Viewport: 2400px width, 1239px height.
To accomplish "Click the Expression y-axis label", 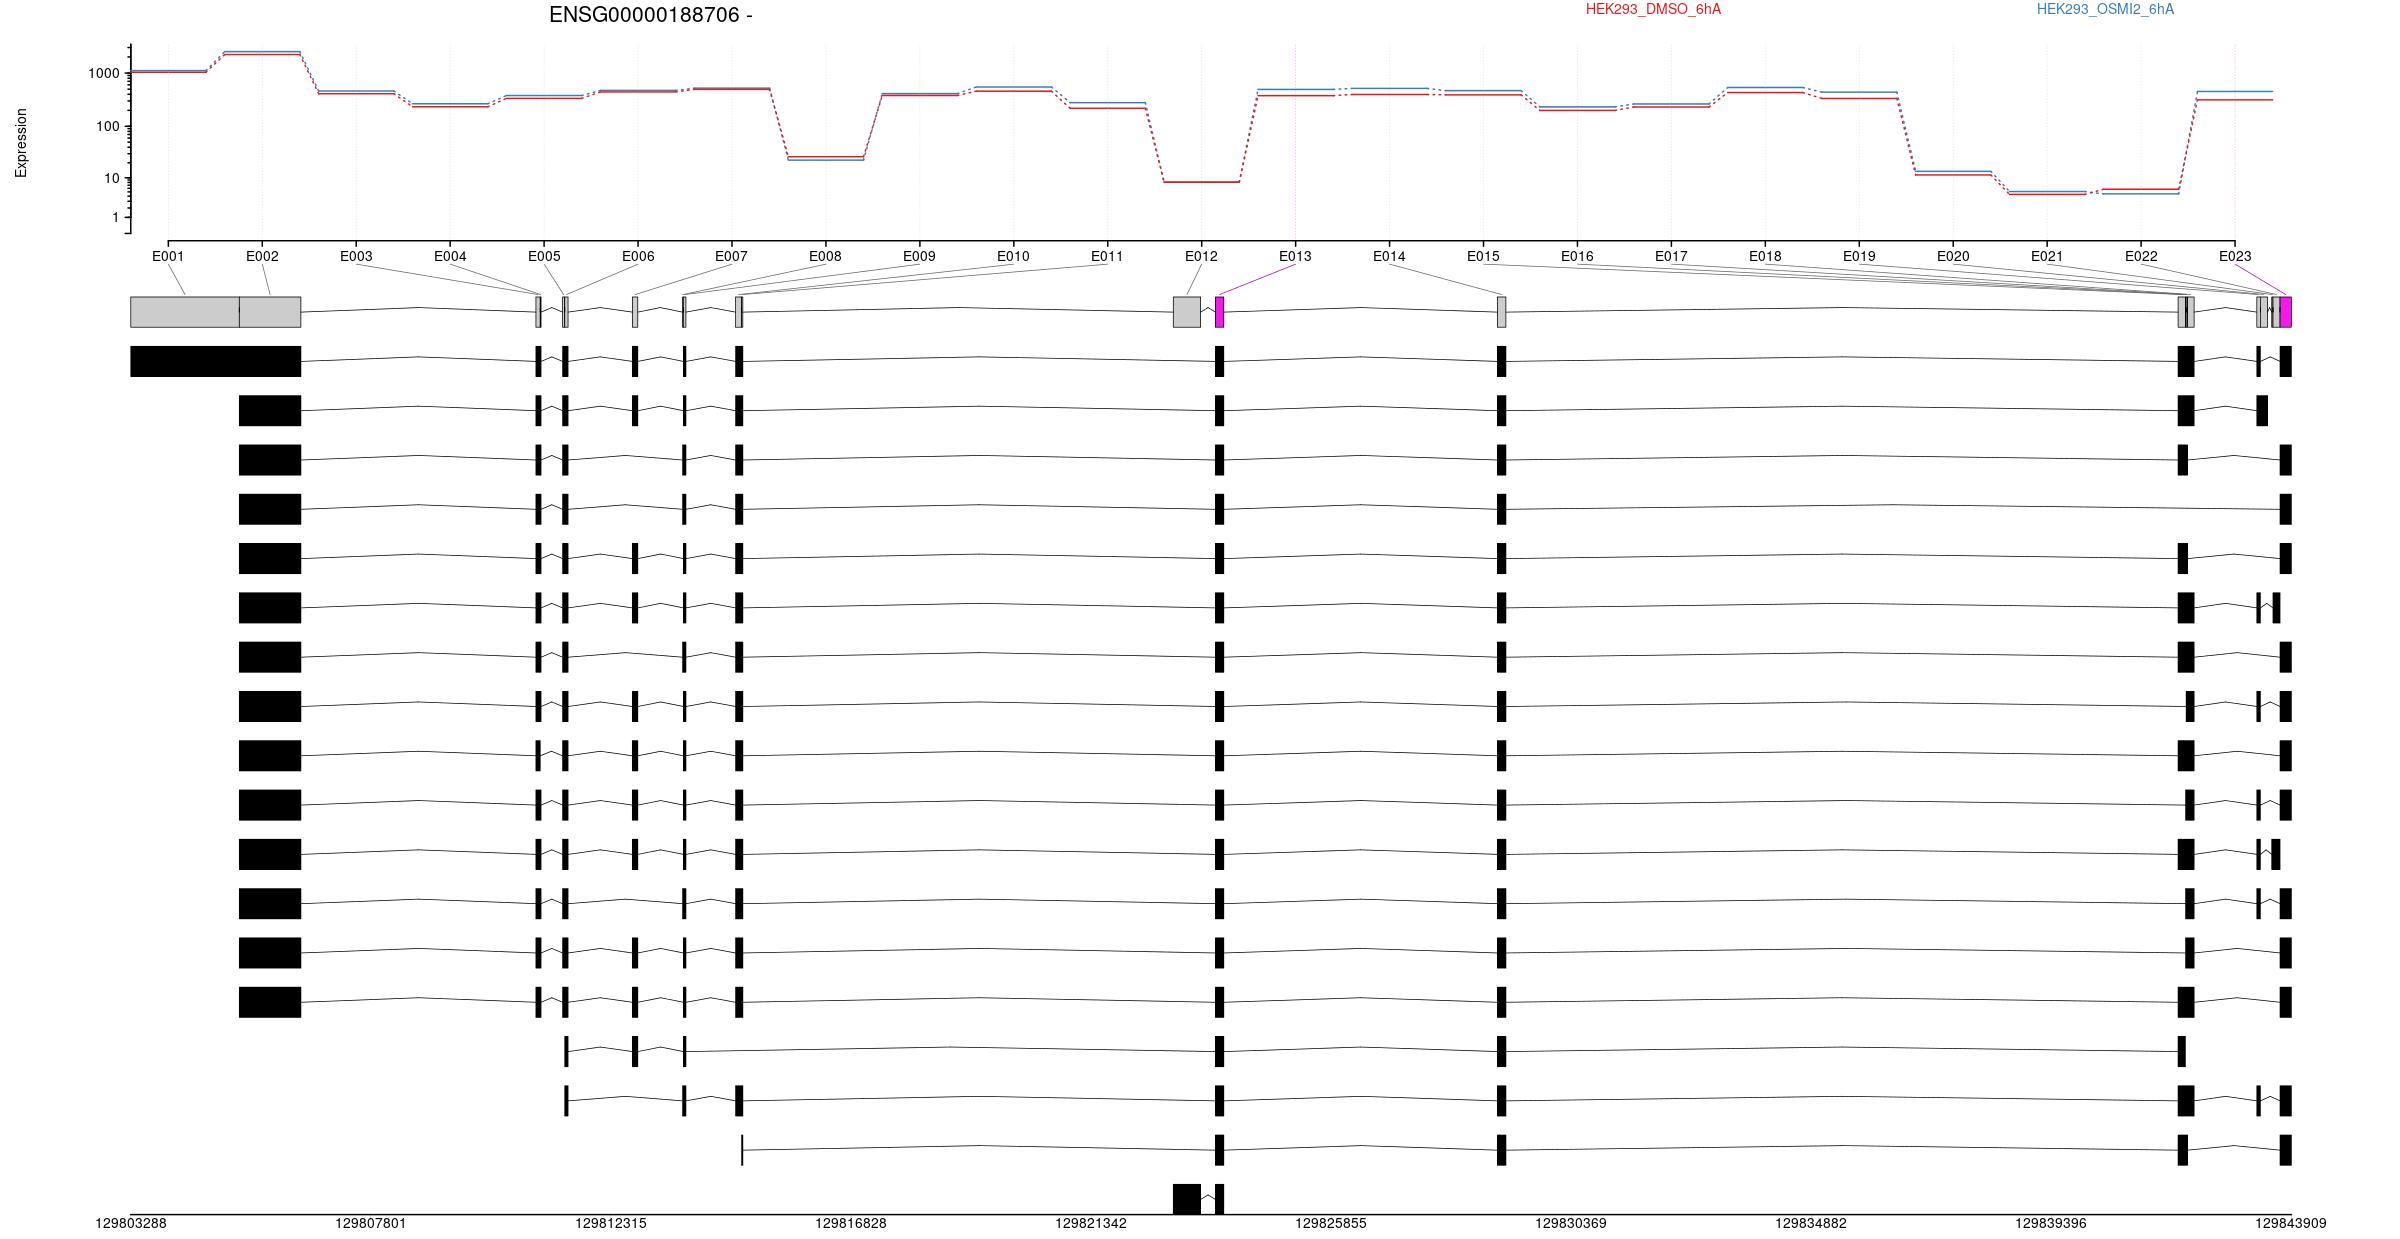I will coord(21,143).
